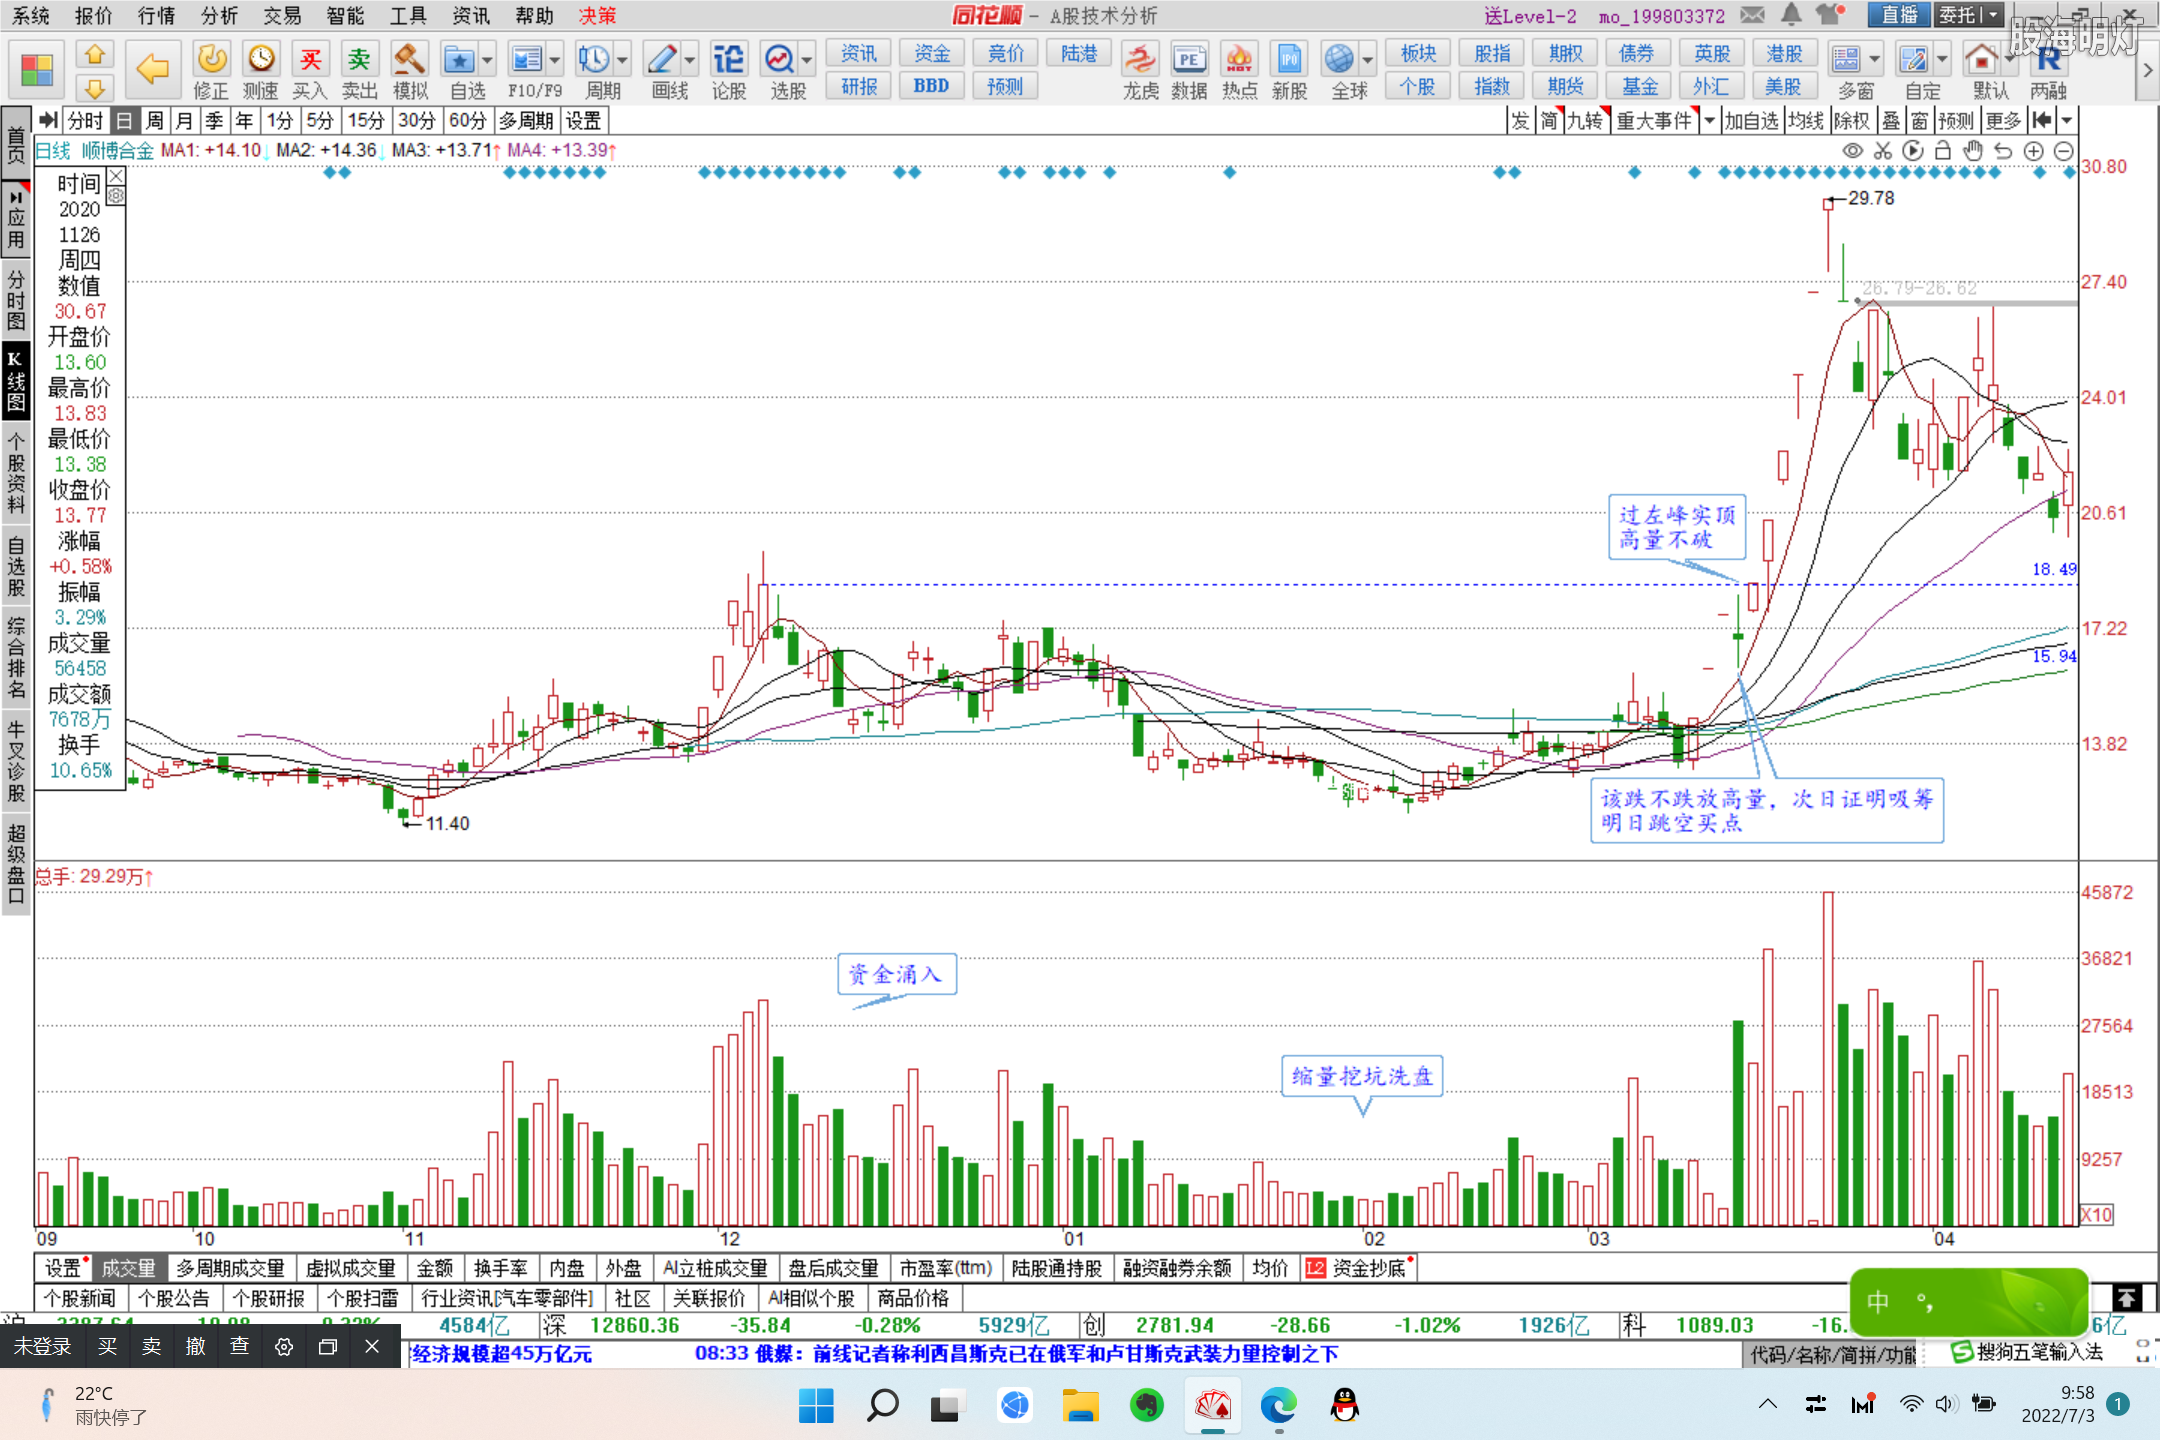Click the 板块 sector button
Screen dimensions: 2160x1440
tap(1418, 54)
